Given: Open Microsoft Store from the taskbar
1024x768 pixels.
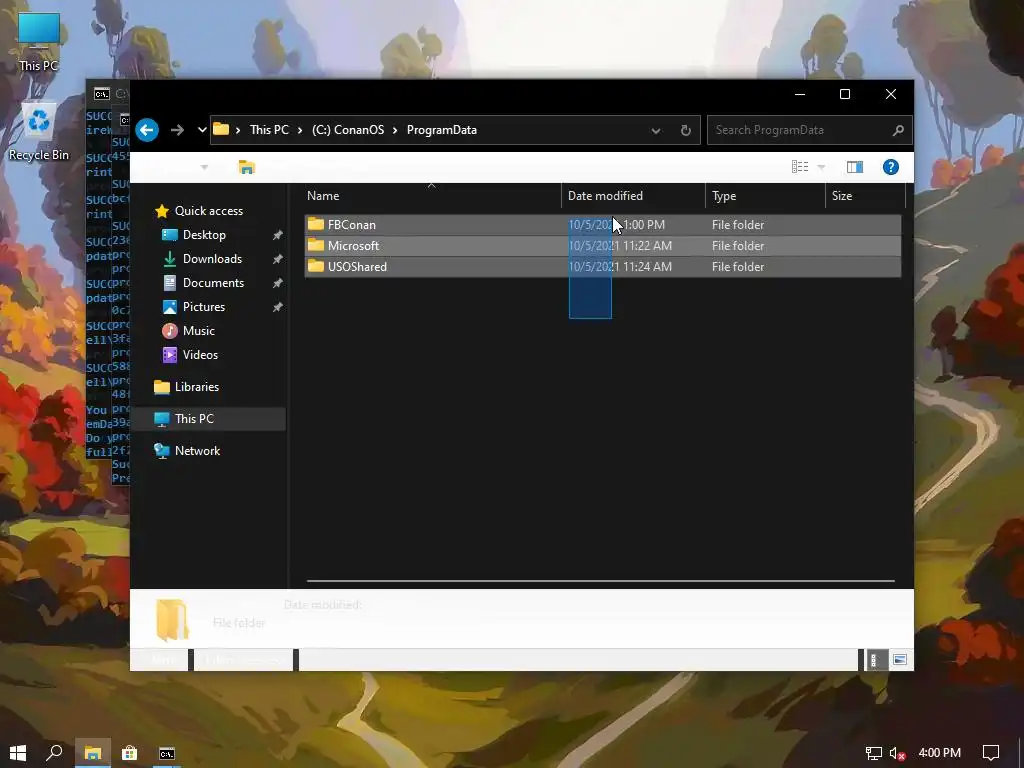Looking at the screenshot, I should coord(129,753).
